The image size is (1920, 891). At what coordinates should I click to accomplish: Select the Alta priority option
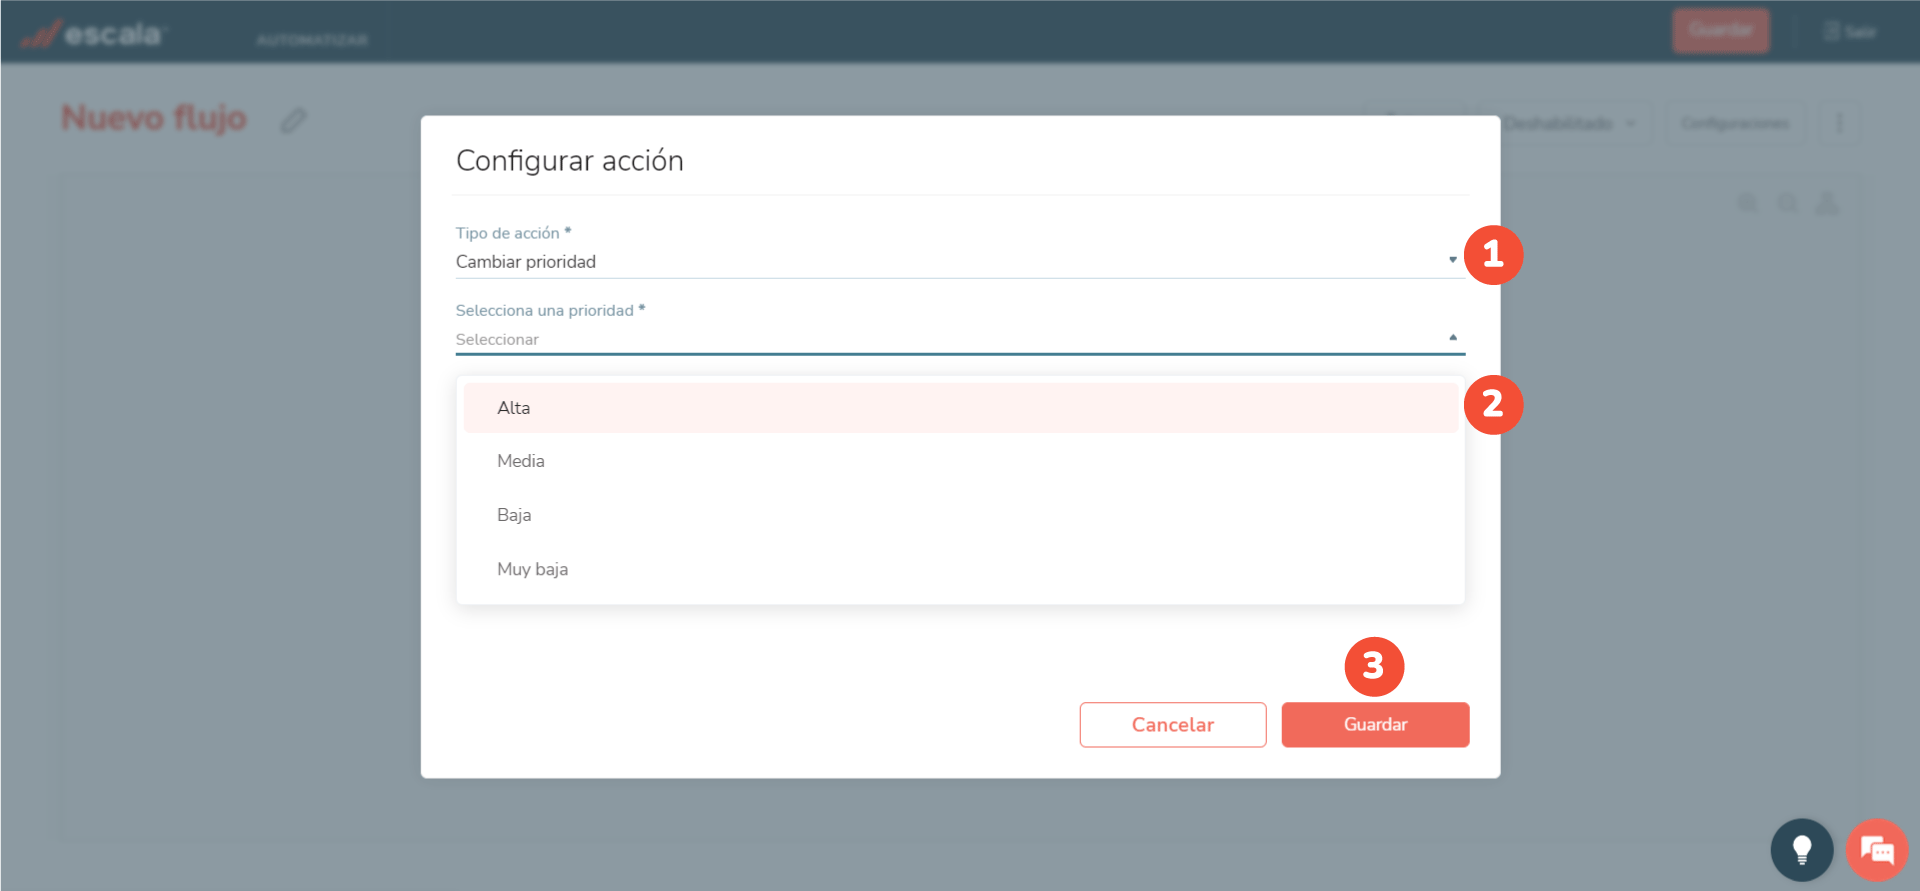pos(960,408)
